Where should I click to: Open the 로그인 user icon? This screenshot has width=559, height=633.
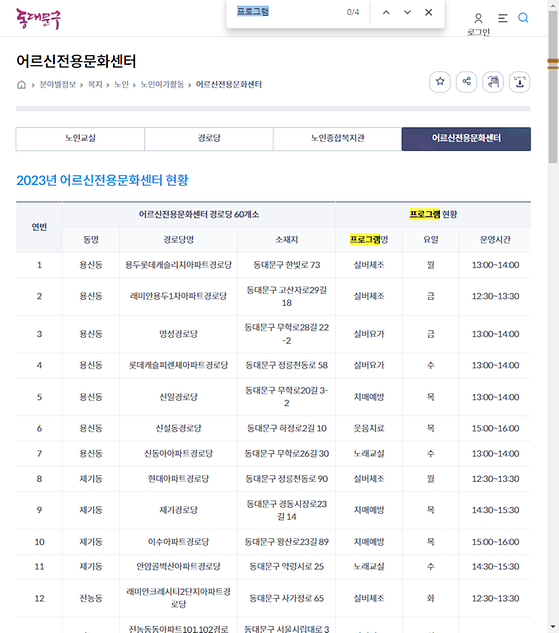tap(478, 19)
